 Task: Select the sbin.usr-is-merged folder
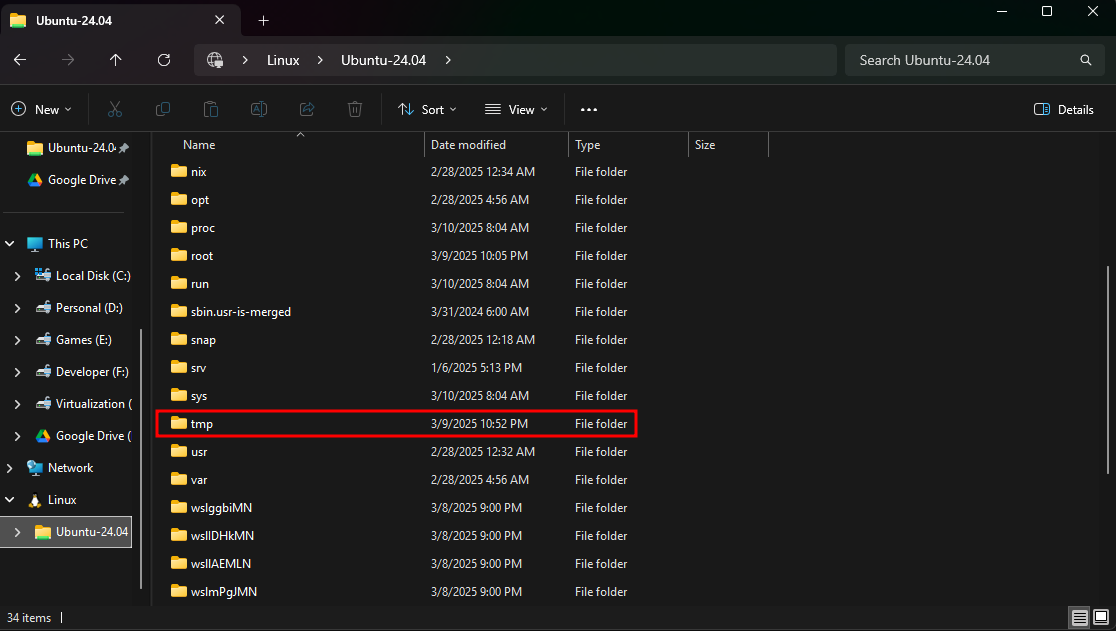point(241,312)
